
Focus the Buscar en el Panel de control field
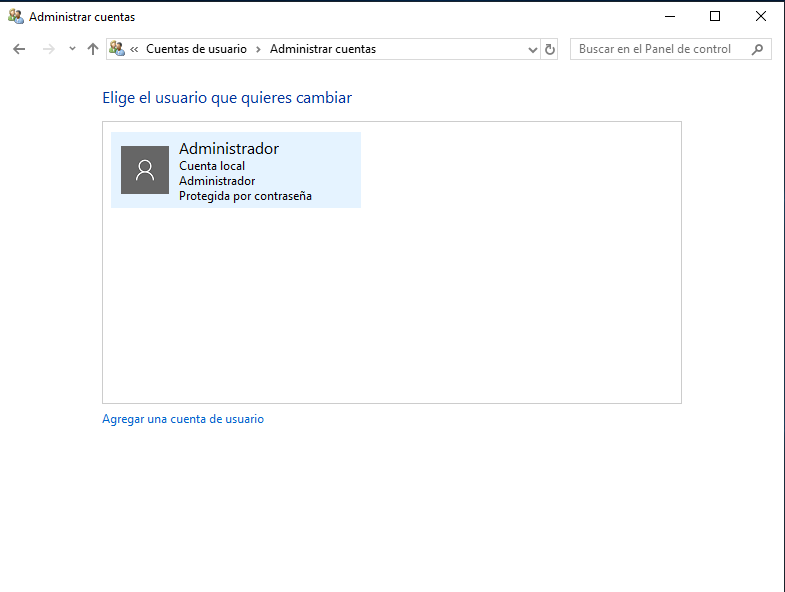coord(670,49)
